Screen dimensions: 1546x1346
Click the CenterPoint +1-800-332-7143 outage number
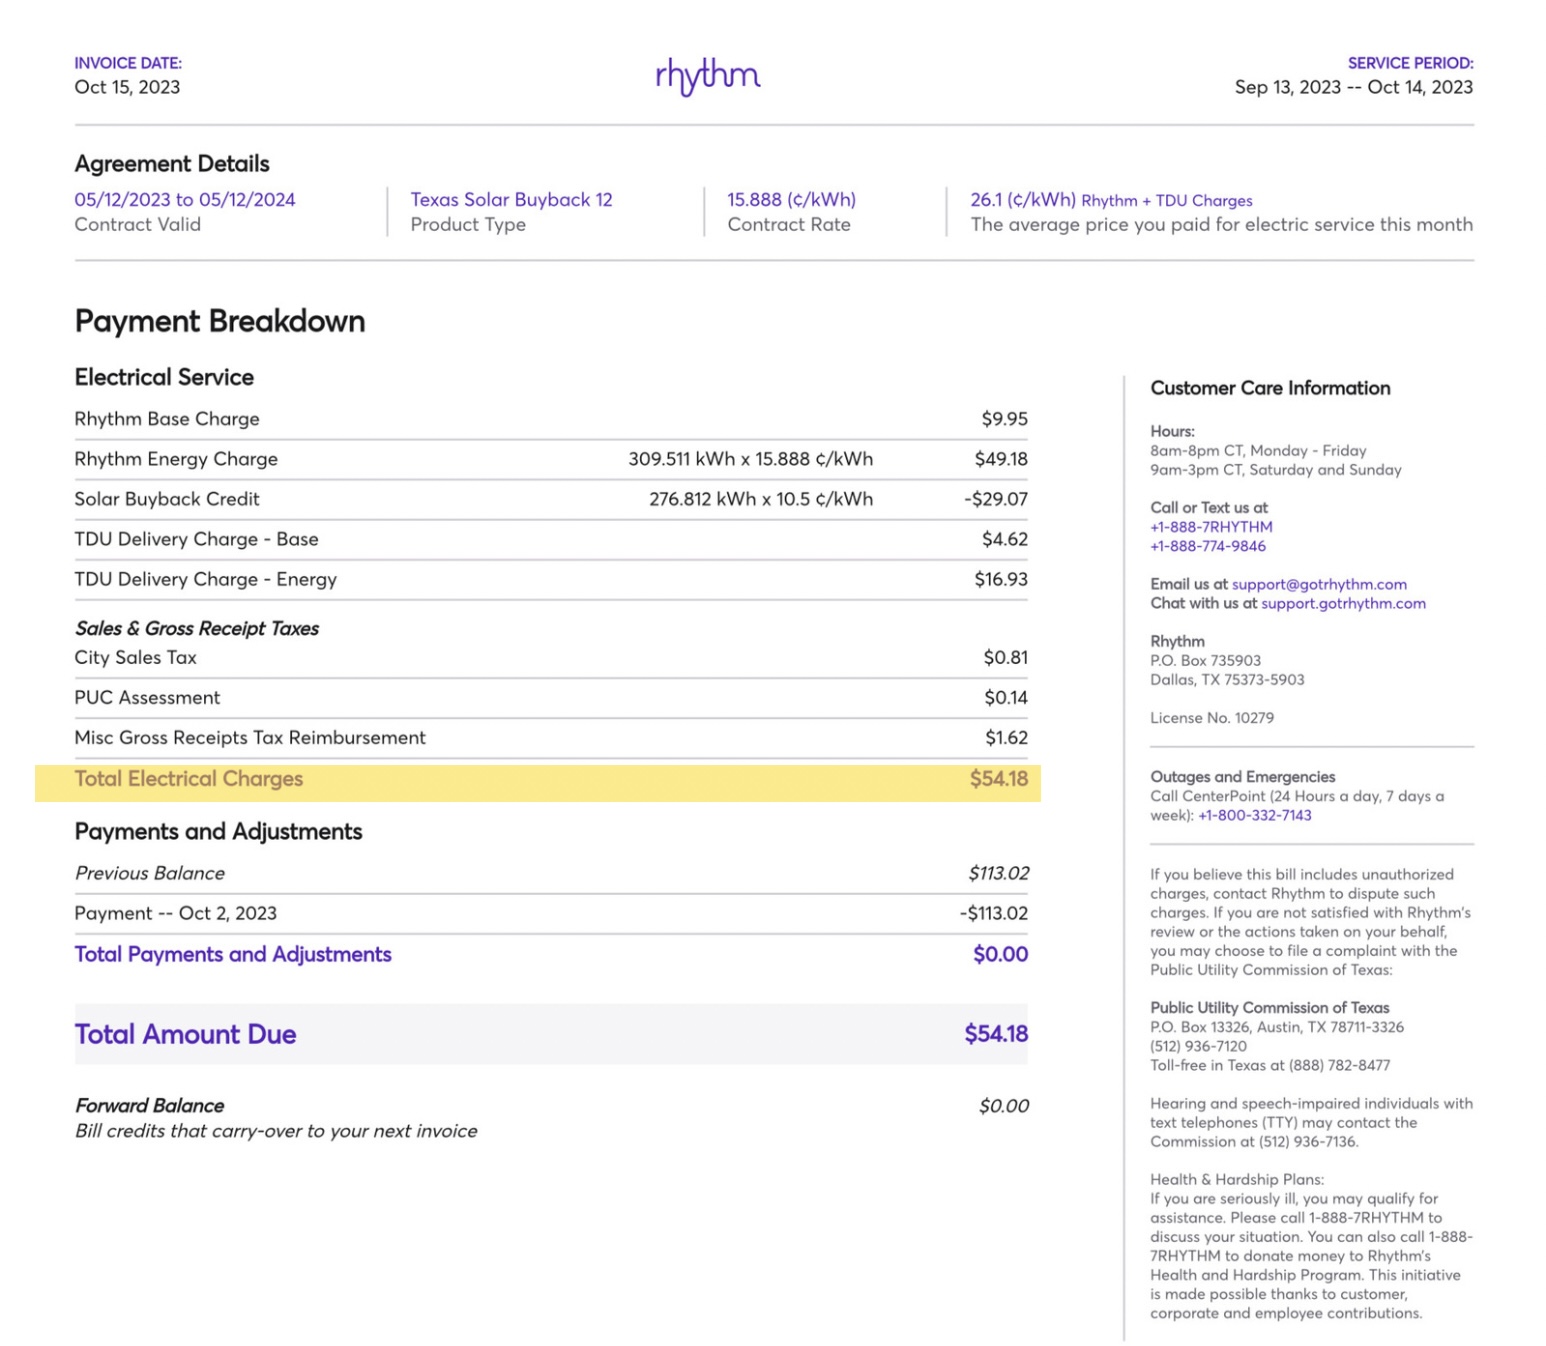[1255, 815]
